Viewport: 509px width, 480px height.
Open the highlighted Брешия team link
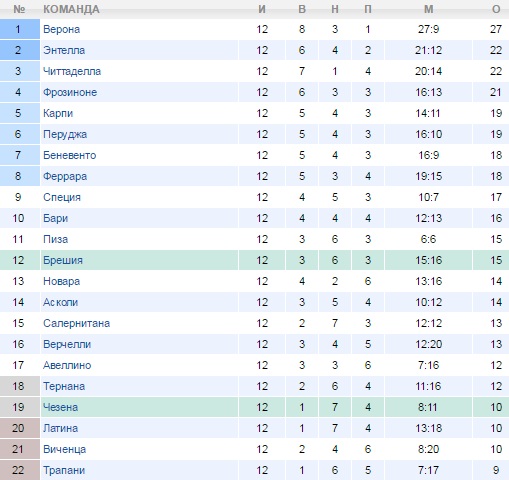pyautogui.click(x=63, y=260)
